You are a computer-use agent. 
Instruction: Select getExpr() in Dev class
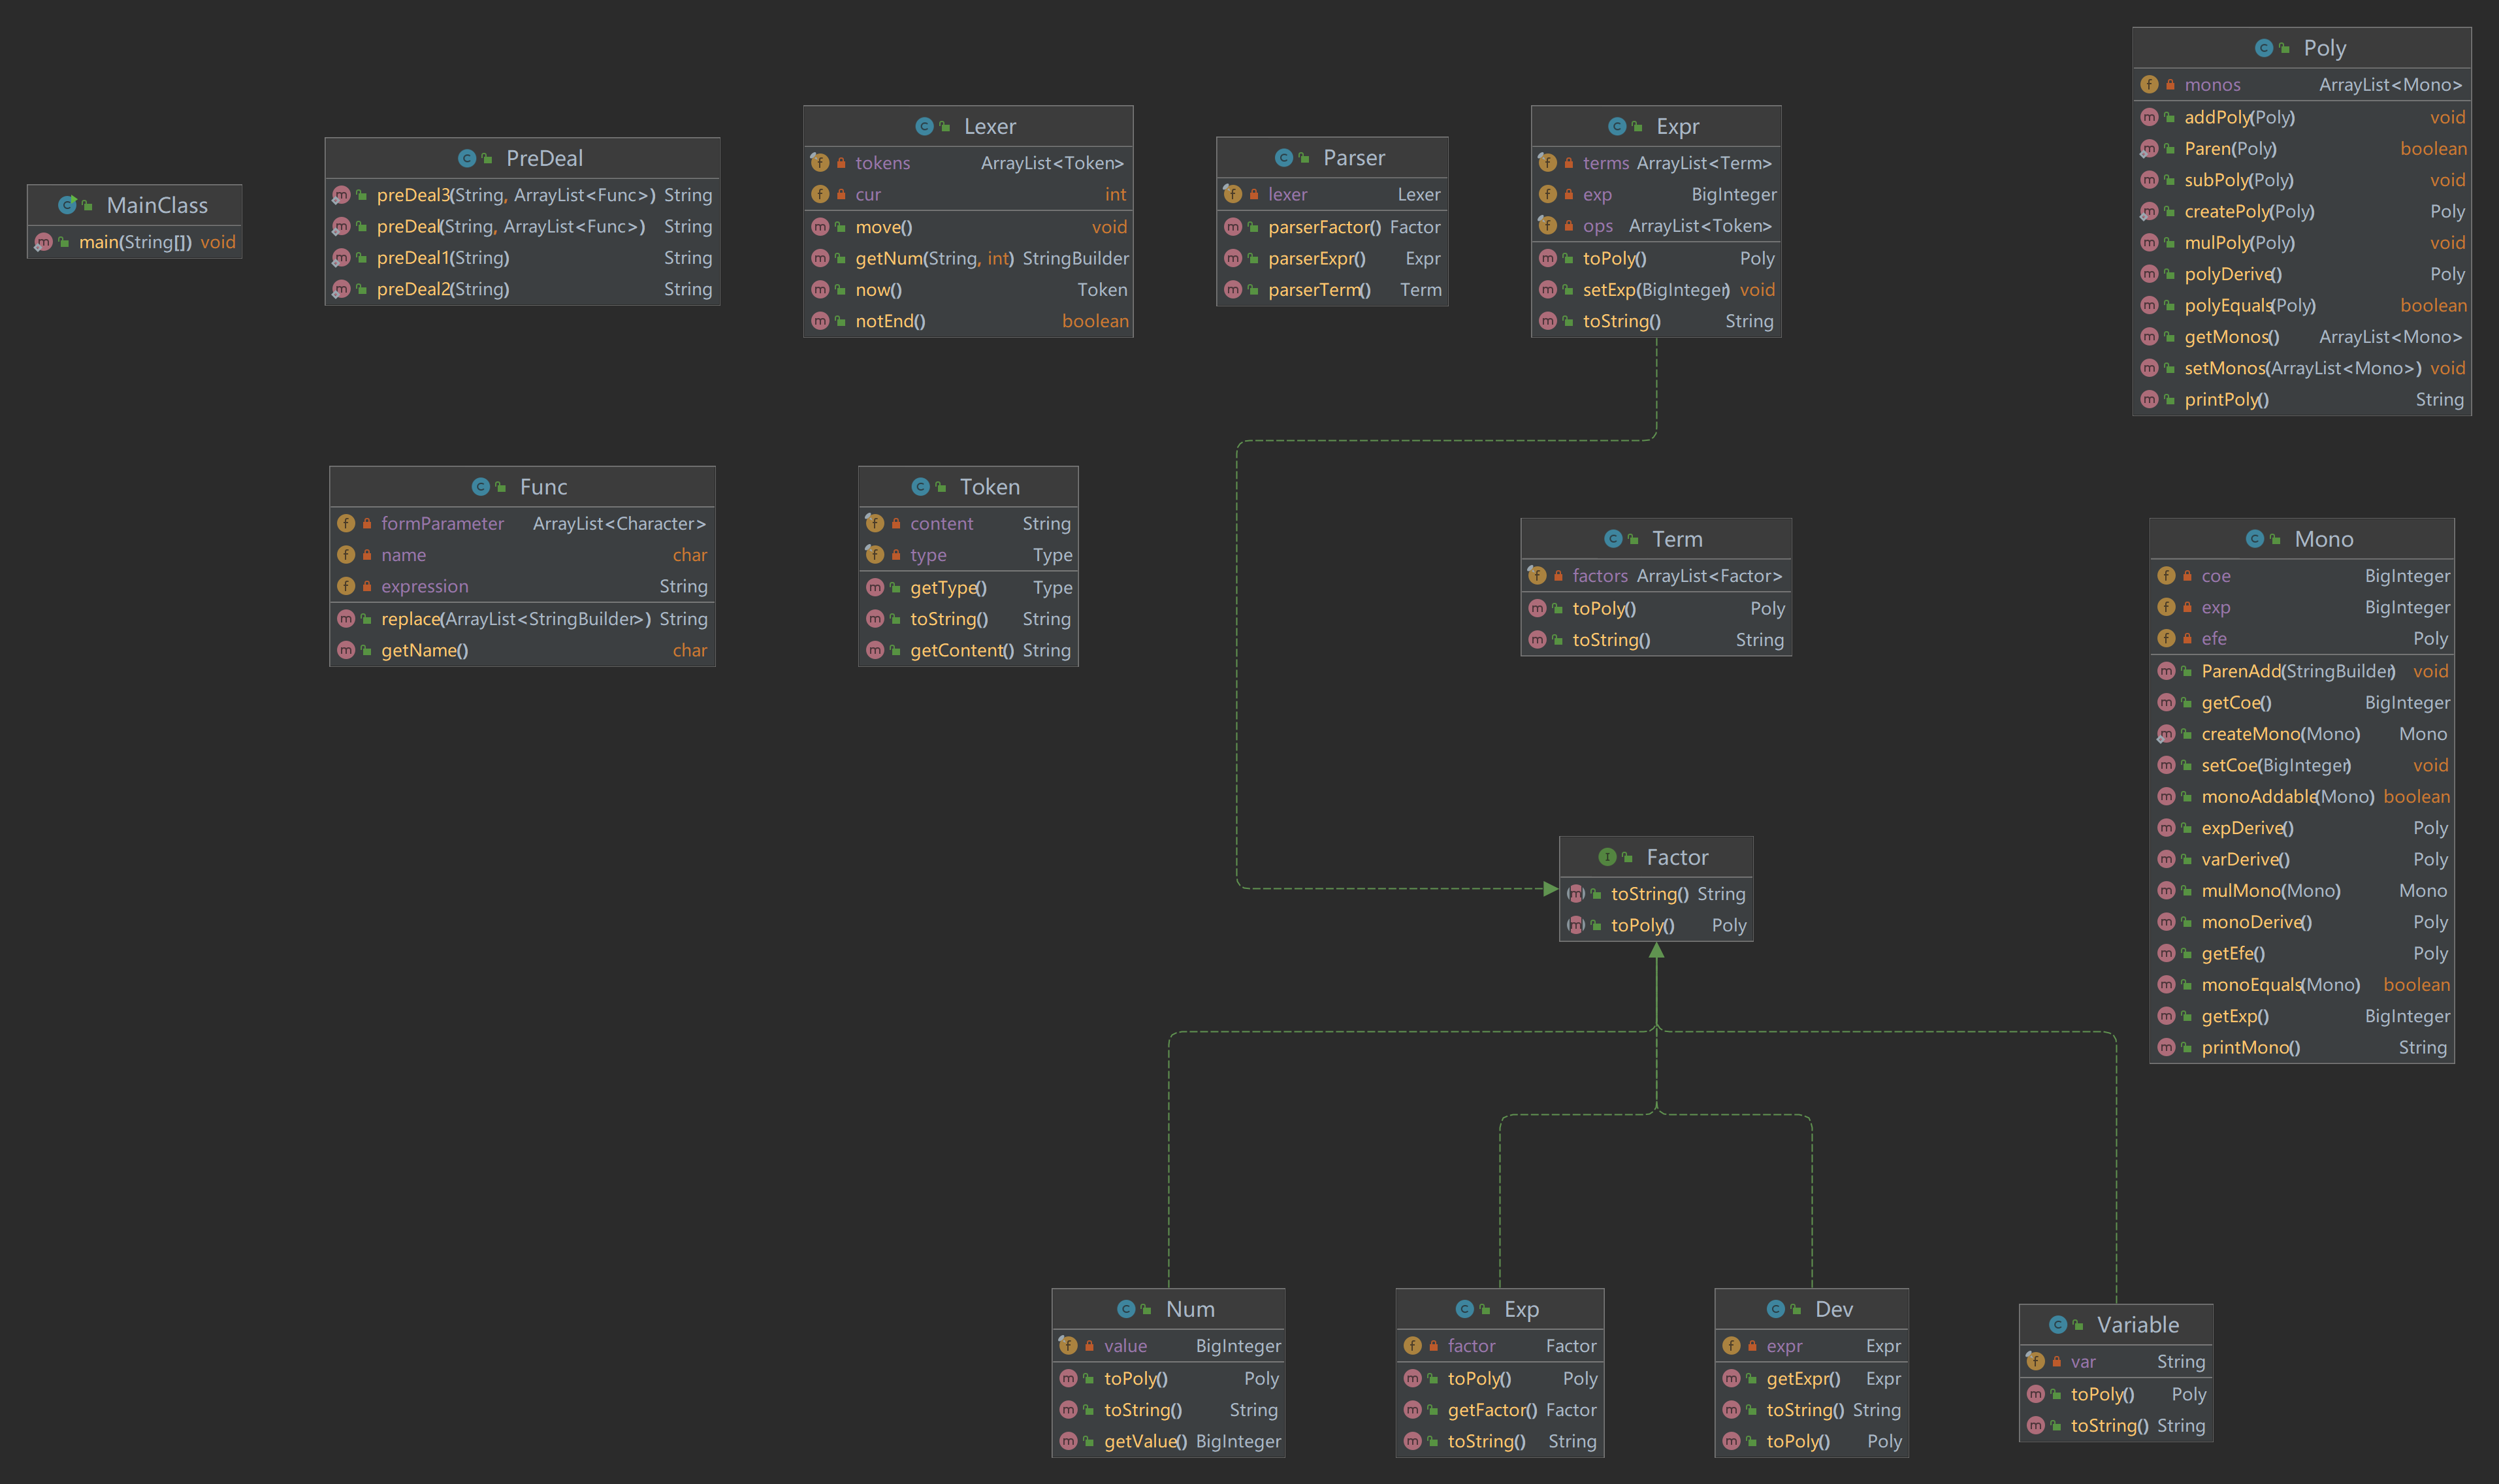click(x=1812, y=1378)
